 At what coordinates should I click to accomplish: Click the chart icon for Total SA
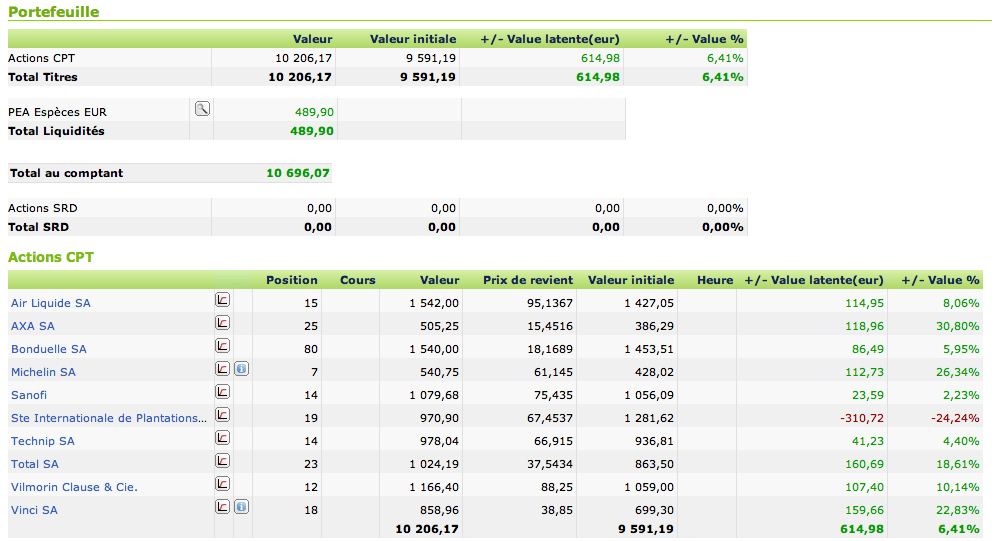pyautogui.click(x=222, y=460)
